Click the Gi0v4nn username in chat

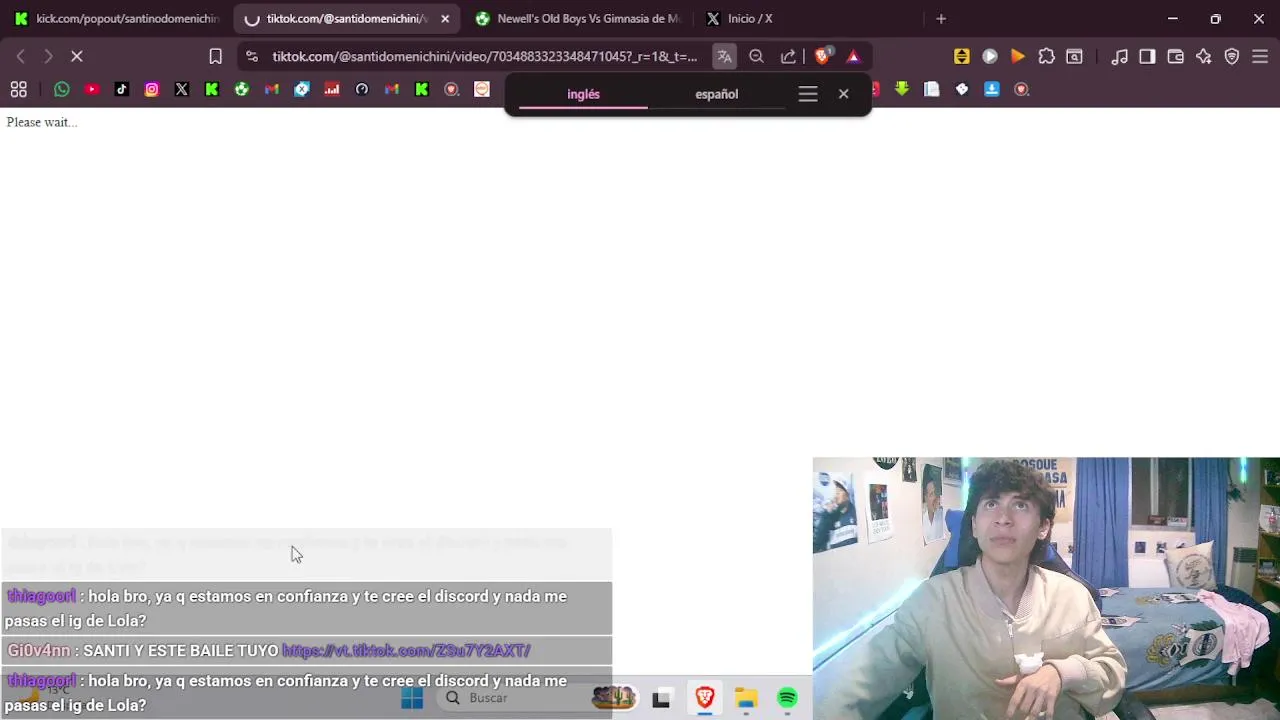[39, 651]
